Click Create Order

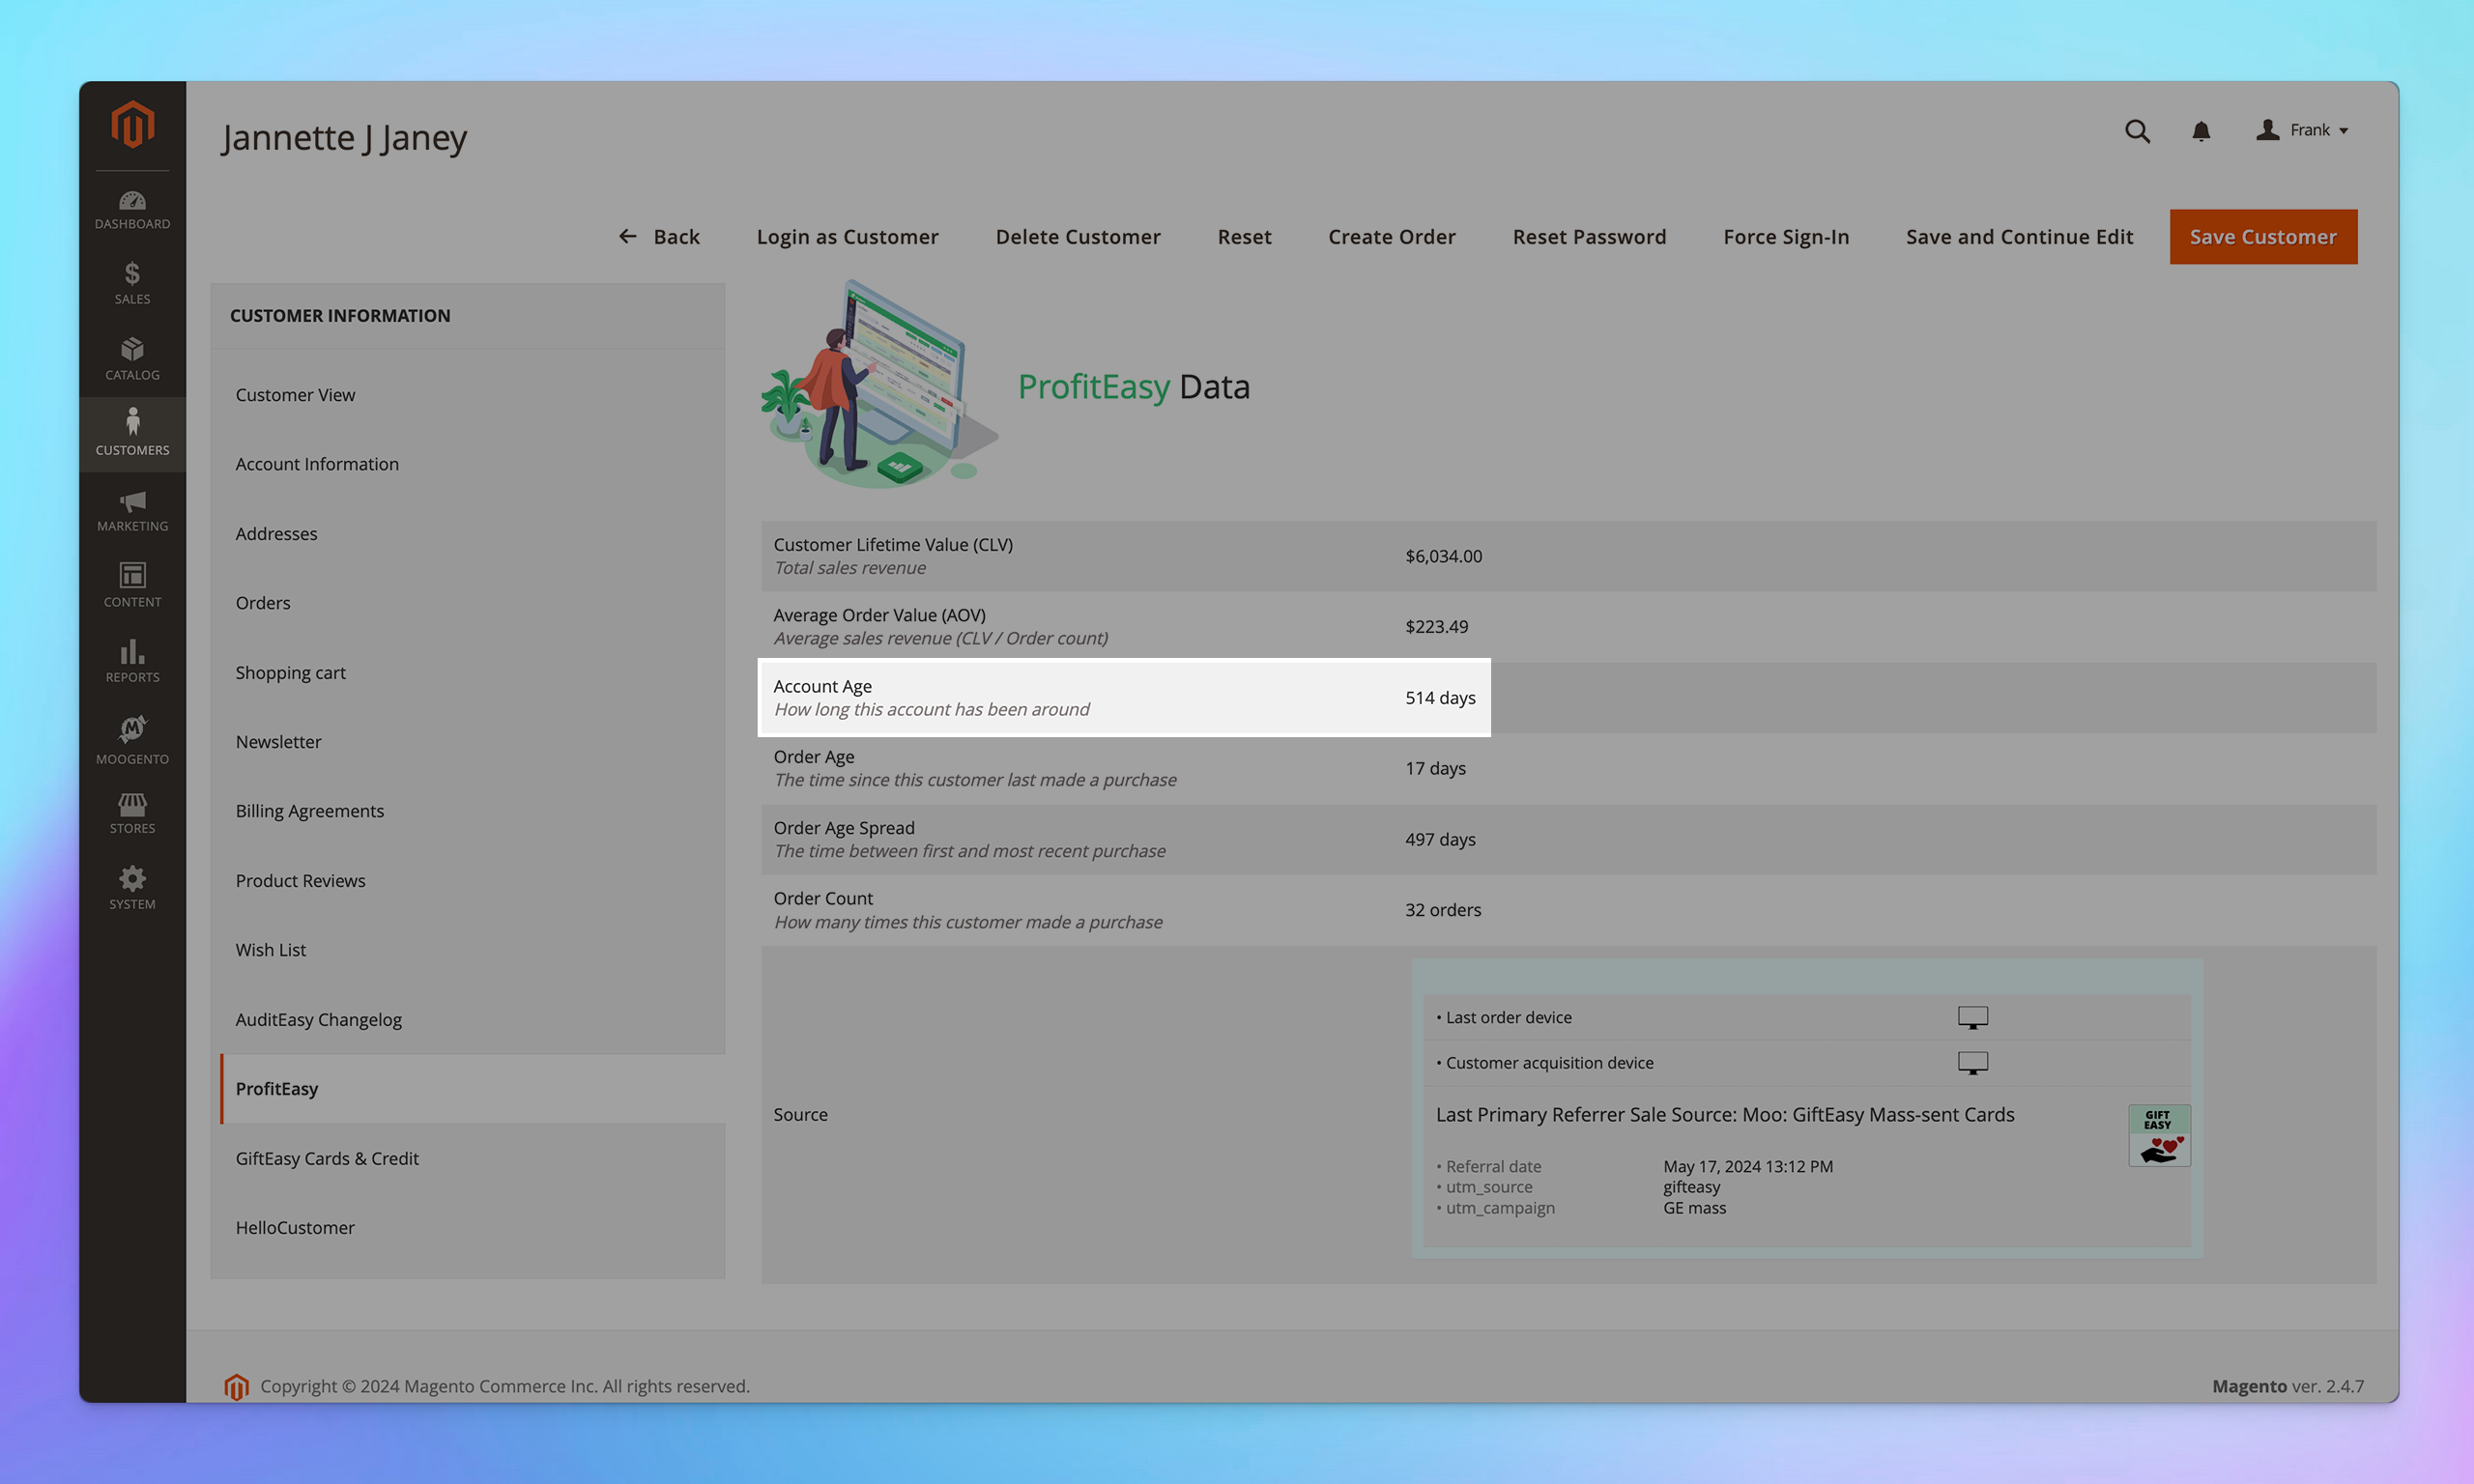click(1391, 237)
